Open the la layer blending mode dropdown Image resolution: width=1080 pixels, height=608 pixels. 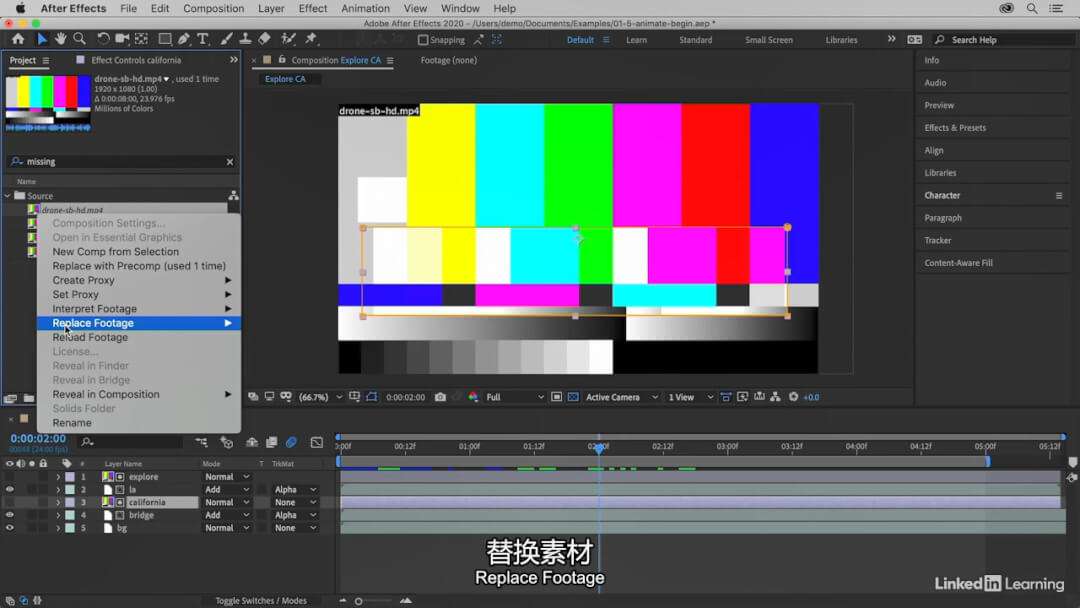227,490
